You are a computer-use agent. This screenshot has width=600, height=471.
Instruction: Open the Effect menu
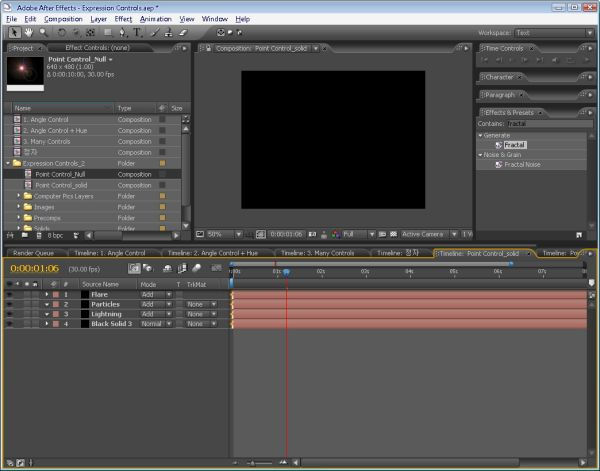pyautogui.click(x=123, y=19)
